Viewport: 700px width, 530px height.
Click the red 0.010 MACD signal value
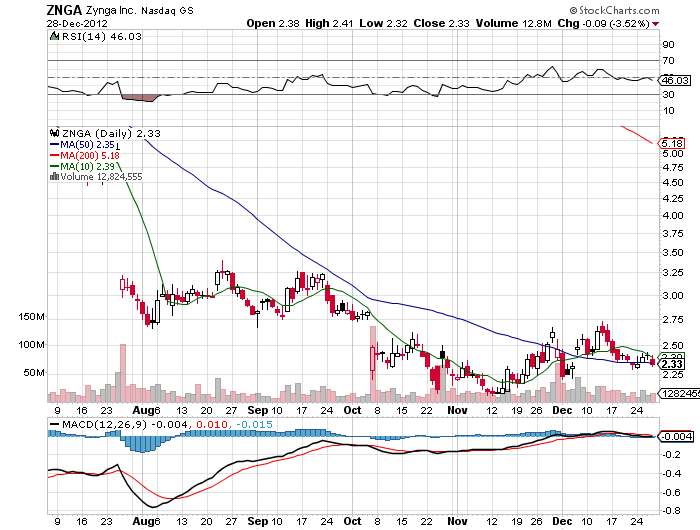click(x=212, y=424)
